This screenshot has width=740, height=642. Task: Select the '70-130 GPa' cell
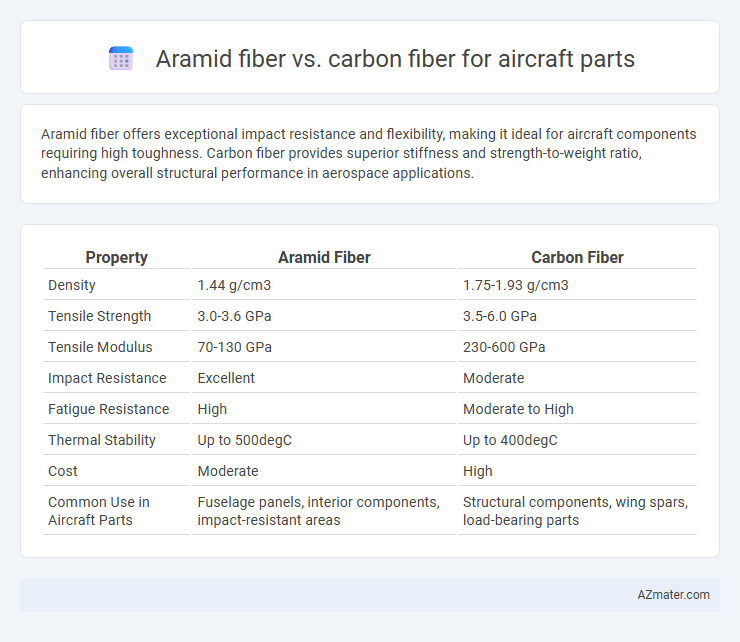click(x=235, y=347)
